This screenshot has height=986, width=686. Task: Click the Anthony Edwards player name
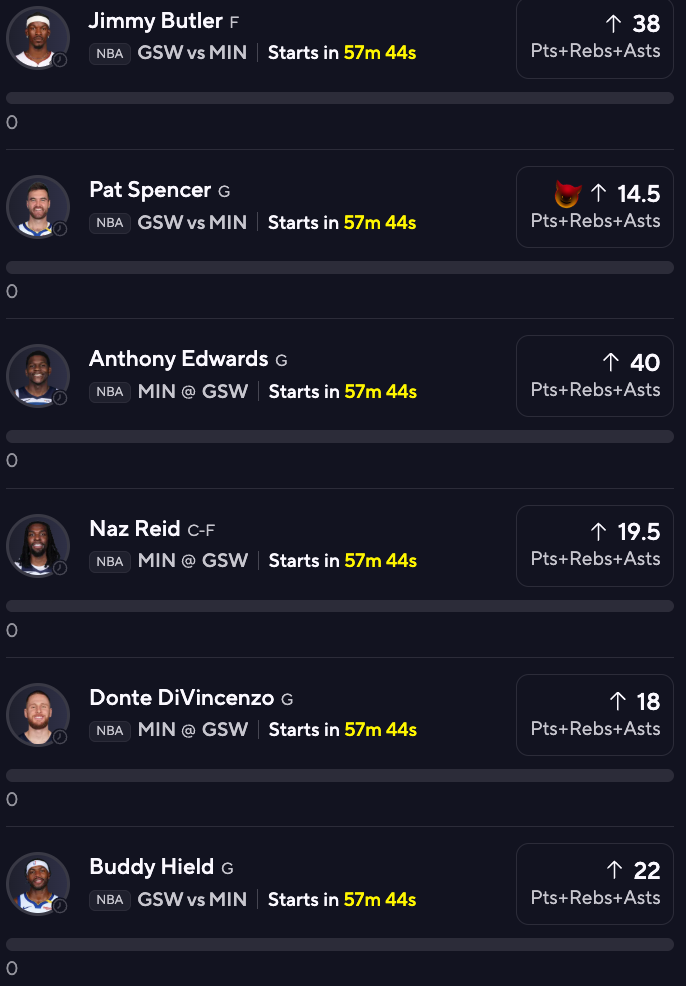point(179,359)
